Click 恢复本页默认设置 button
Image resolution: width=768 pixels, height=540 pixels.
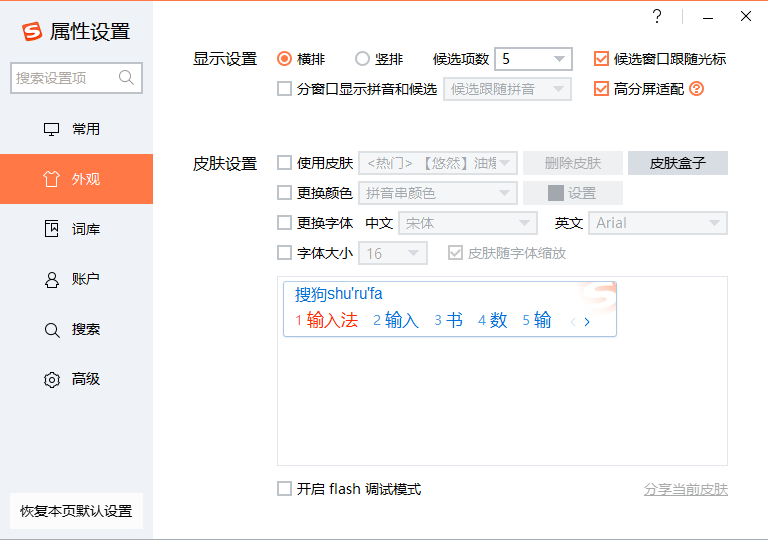(x=76, y=511)
